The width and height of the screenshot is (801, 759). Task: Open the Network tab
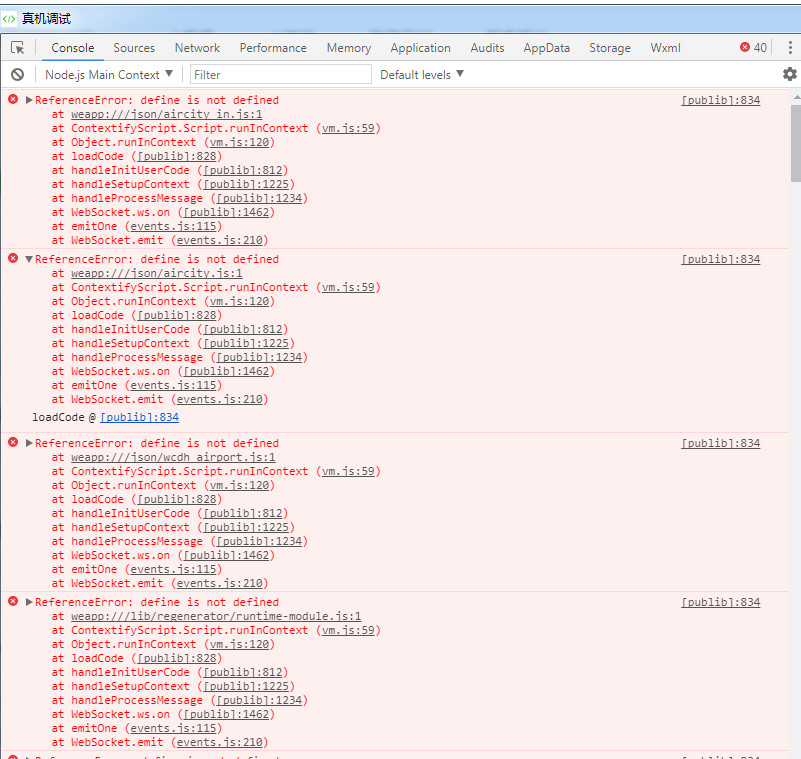197,48
